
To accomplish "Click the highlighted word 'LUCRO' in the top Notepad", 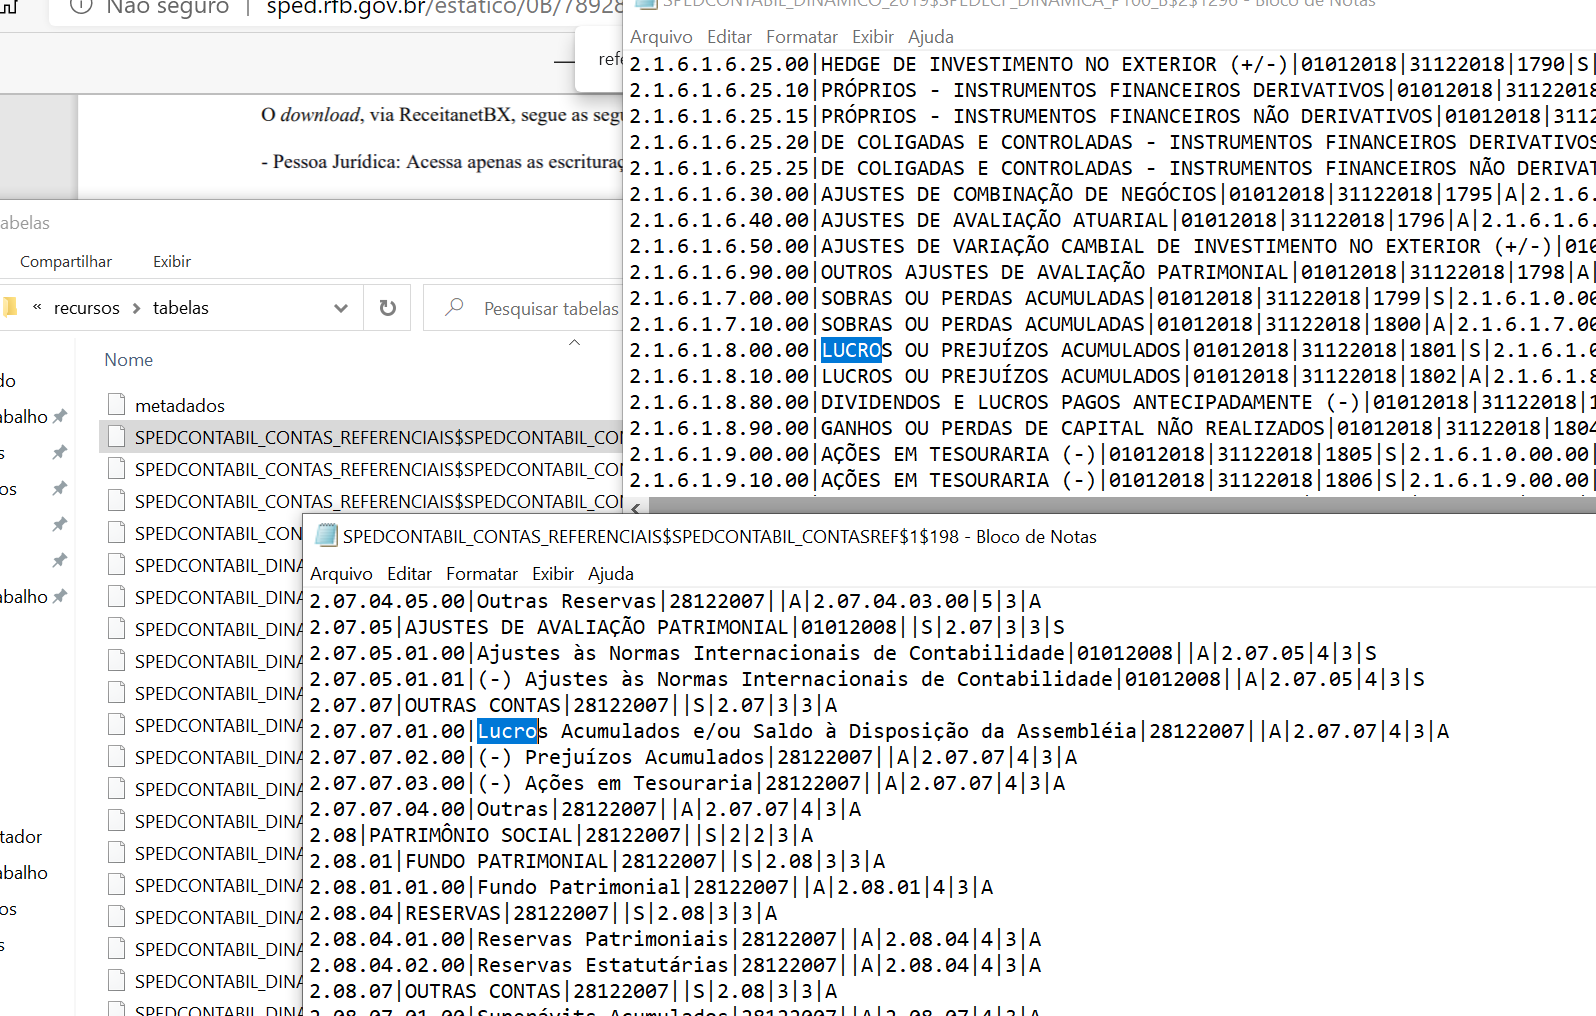I will (x=851, y=350).
